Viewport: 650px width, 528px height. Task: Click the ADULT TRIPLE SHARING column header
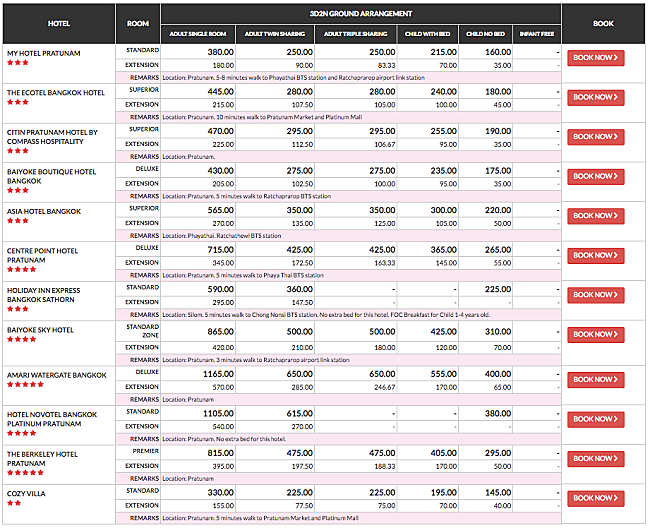point(356,34)
